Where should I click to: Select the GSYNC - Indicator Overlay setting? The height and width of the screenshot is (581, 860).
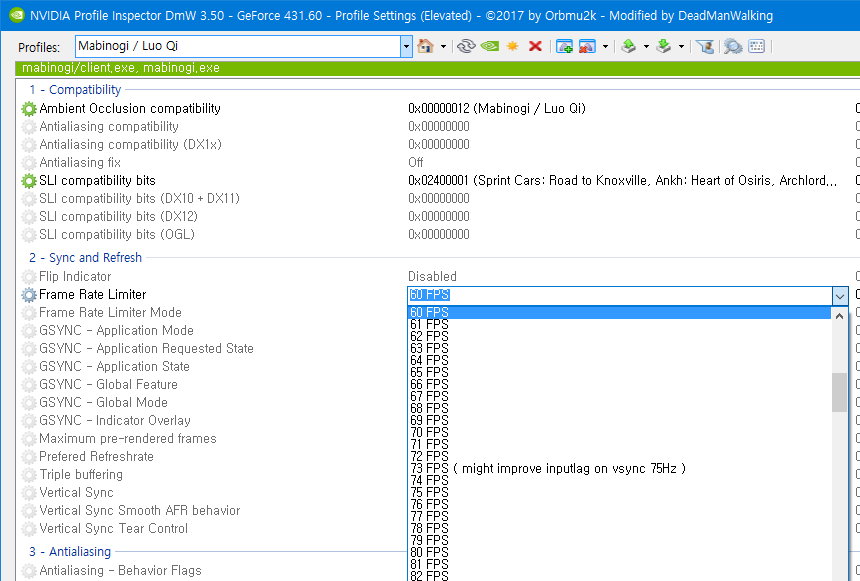tap(115, 421)
